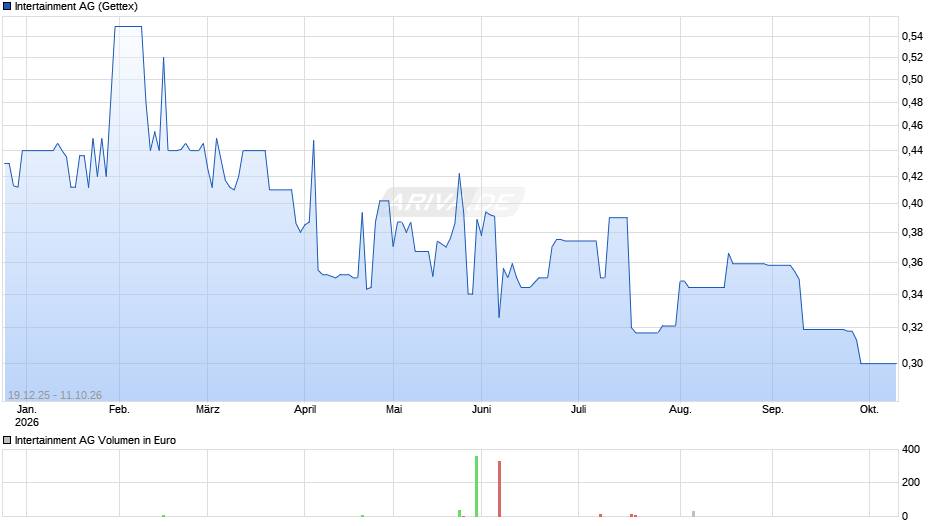Click the 0,32 price axis value
Image resolution: width=940 pixels, height=526 pixels.
click(912, 327)
